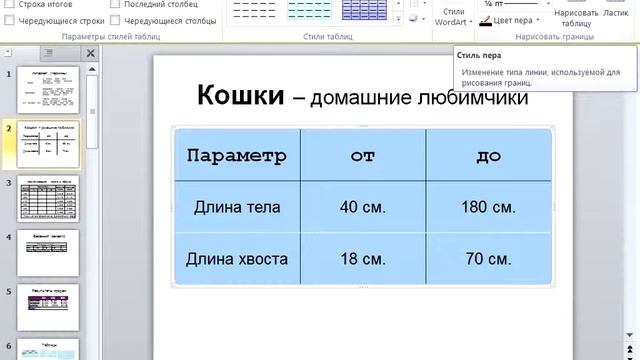The height and width of the screenshot is (360, 640).
Task: Click the от header cell
Action: point(363,155)
